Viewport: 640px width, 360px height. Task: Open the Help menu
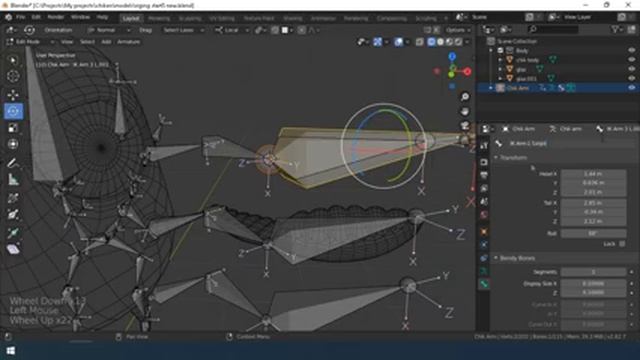tap(102, 17)
